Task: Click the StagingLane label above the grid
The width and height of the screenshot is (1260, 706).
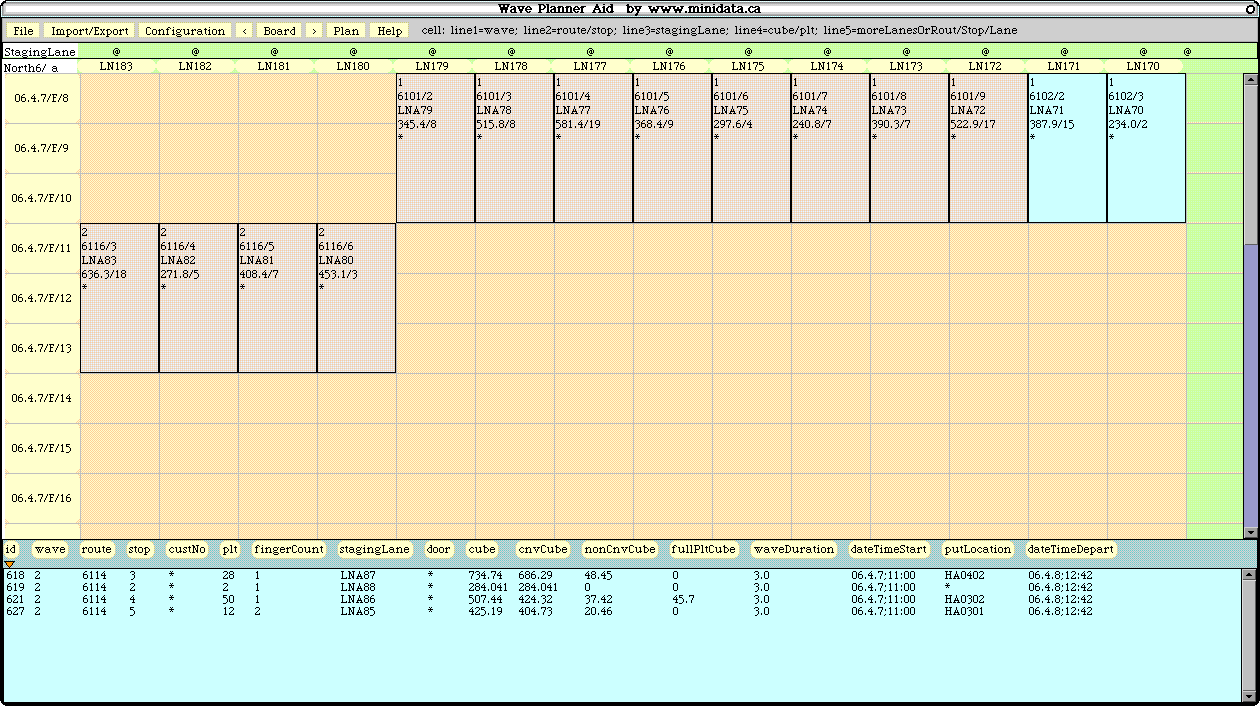Action: click(x=40, y=51)
